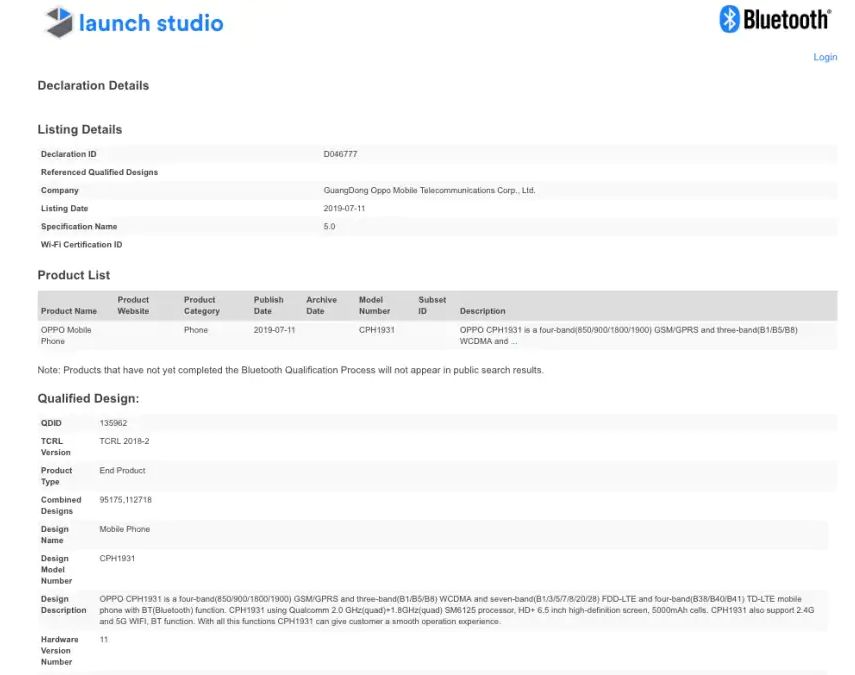Click the Product List heading

pos(74,275)
